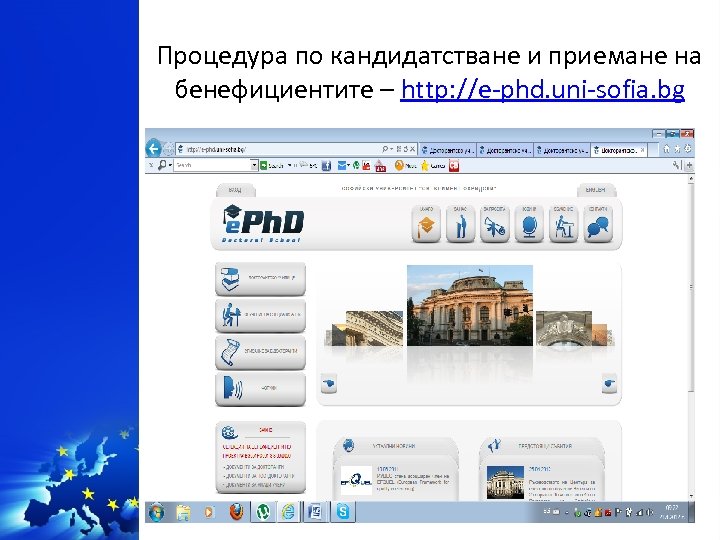The width and height of the screenshot is (720, 540).
Task: Click the ePhD Doctoral School logo
Action: [x=263, y=224]
